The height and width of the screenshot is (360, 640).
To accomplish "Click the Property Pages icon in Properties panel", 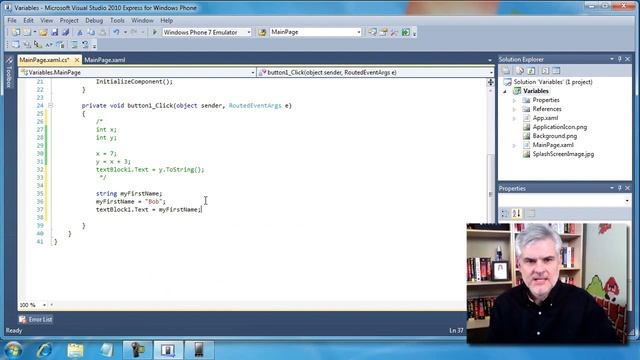I will coord(531,213).
